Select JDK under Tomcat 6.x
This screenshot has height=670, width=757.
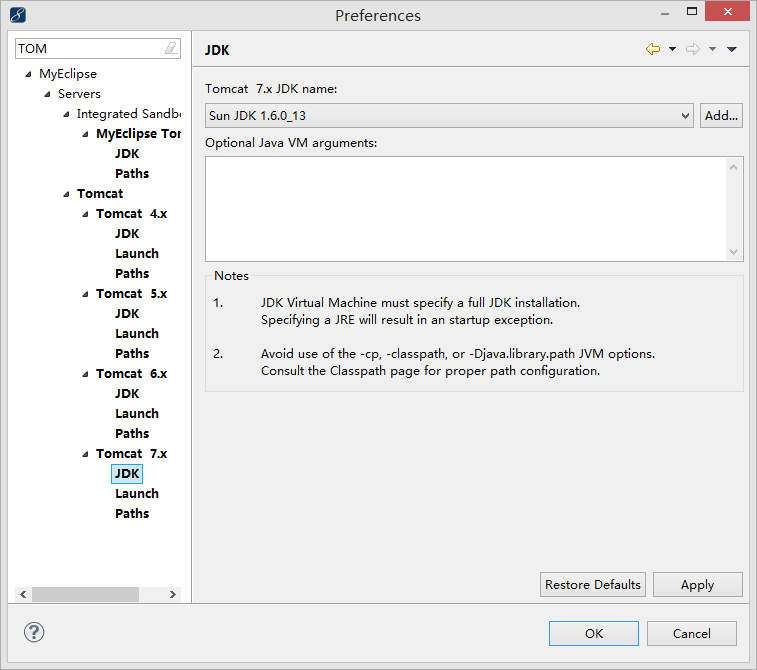pos(127,394)
